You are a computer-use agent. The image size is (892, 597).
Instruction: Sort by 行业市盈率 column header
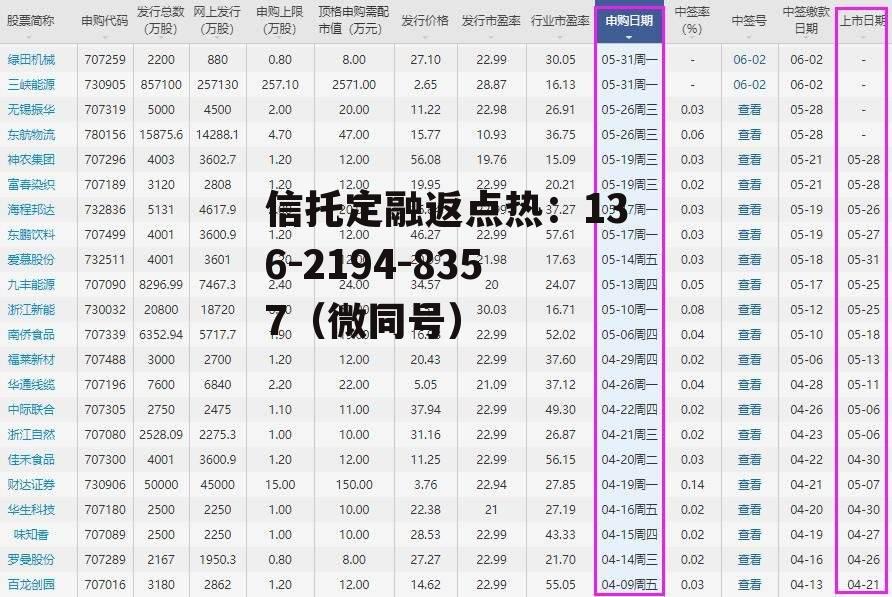pos(560,21)
